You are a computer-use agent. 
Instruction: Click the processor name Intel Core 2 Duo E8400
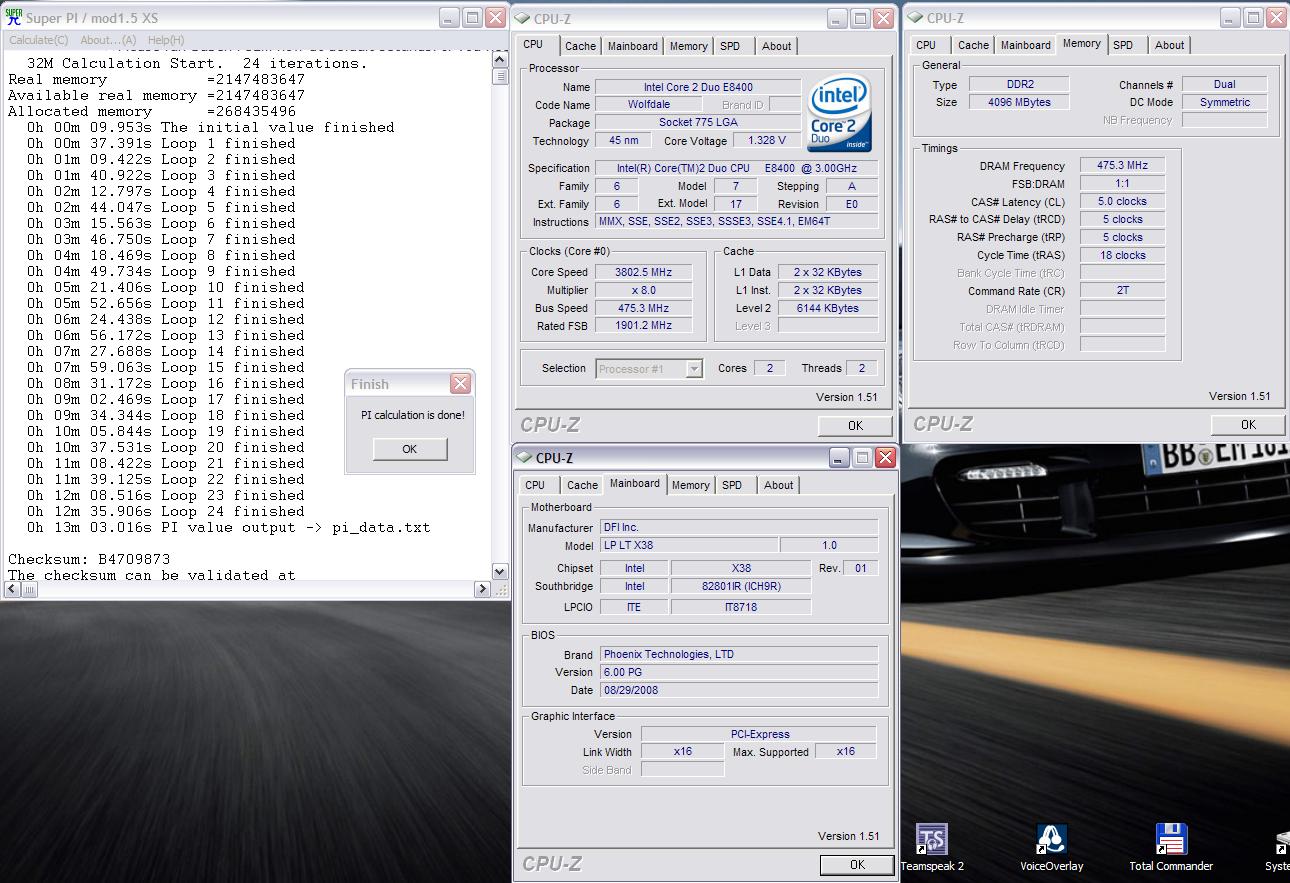(698, 87)
